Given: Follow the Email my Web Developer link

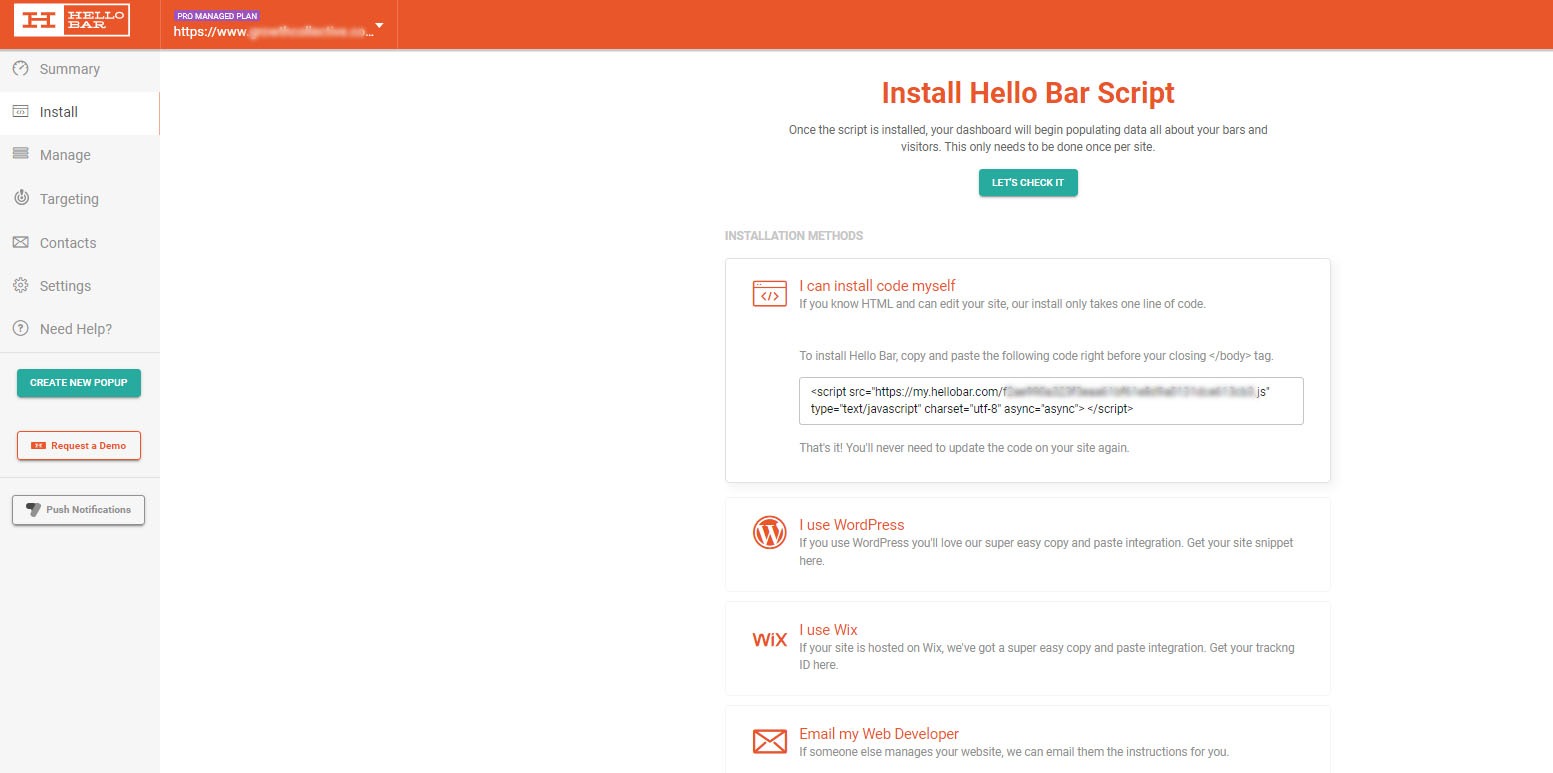Looking at the screenshot, I should (x=878, y=733).
